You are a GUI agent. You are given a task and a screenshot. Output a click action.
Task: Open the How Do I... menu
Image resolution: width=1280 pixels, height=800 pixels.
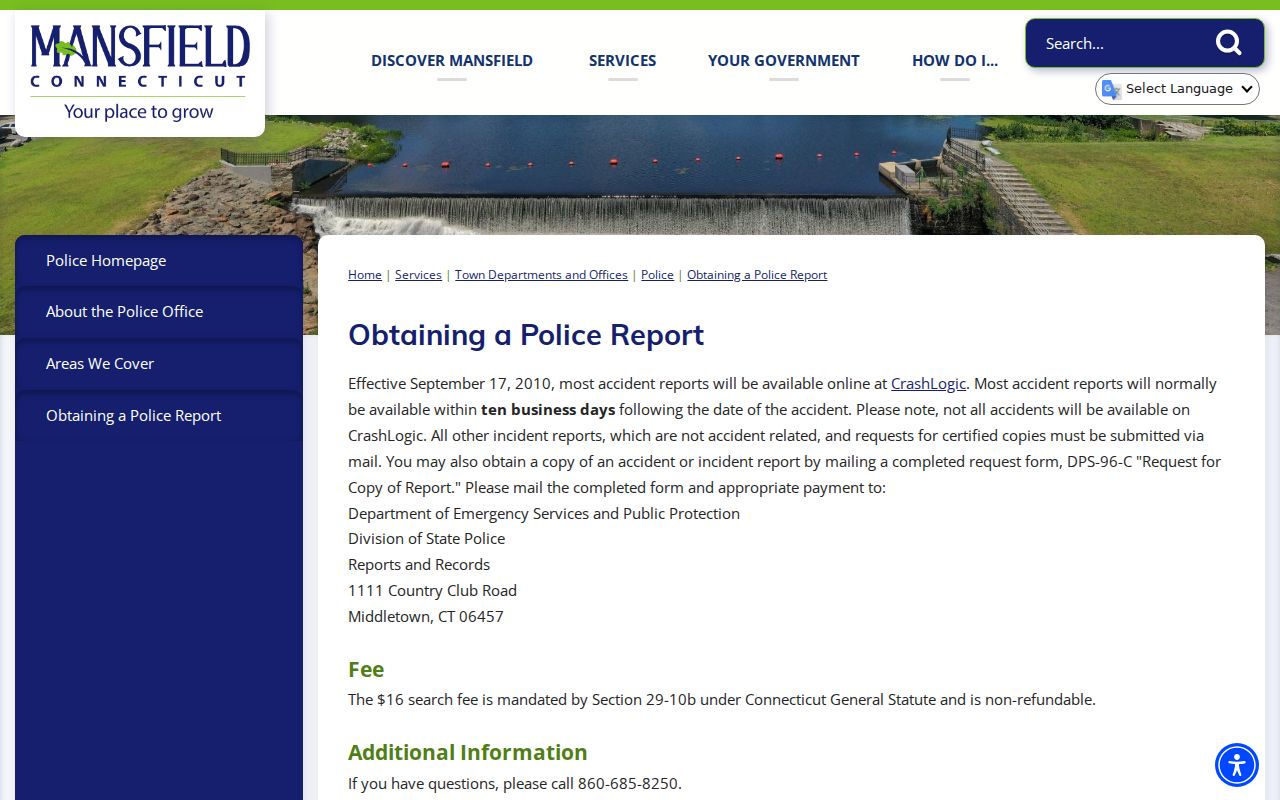point(955,60)
